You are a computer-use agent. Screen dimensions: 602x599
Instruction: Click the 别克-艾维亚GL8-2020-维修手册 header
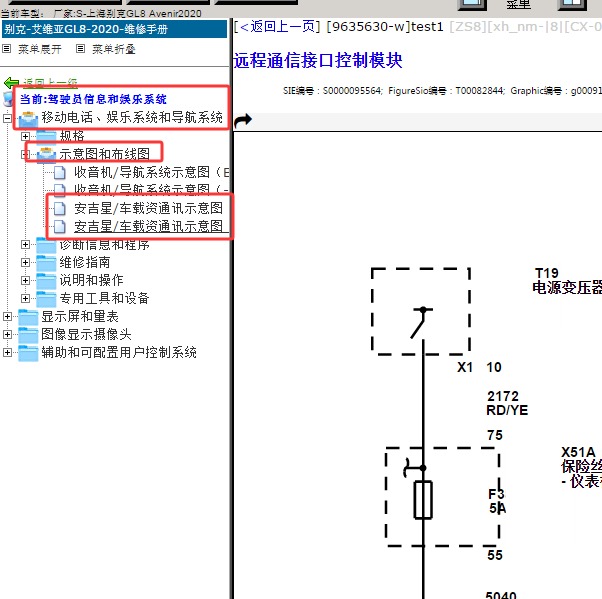coord(114,30)
